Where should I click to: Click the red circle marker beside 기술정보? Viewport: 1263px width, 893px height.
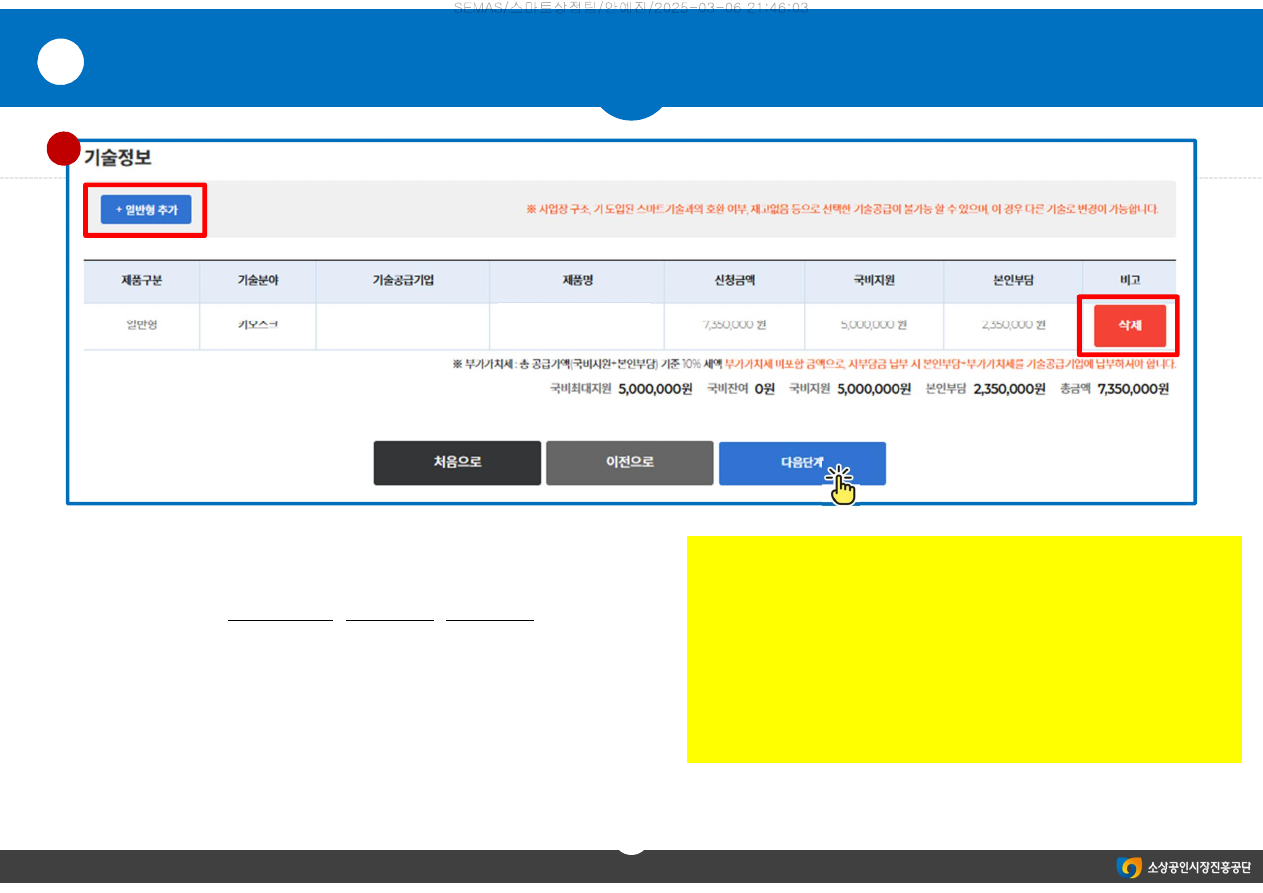click(64, 148)
